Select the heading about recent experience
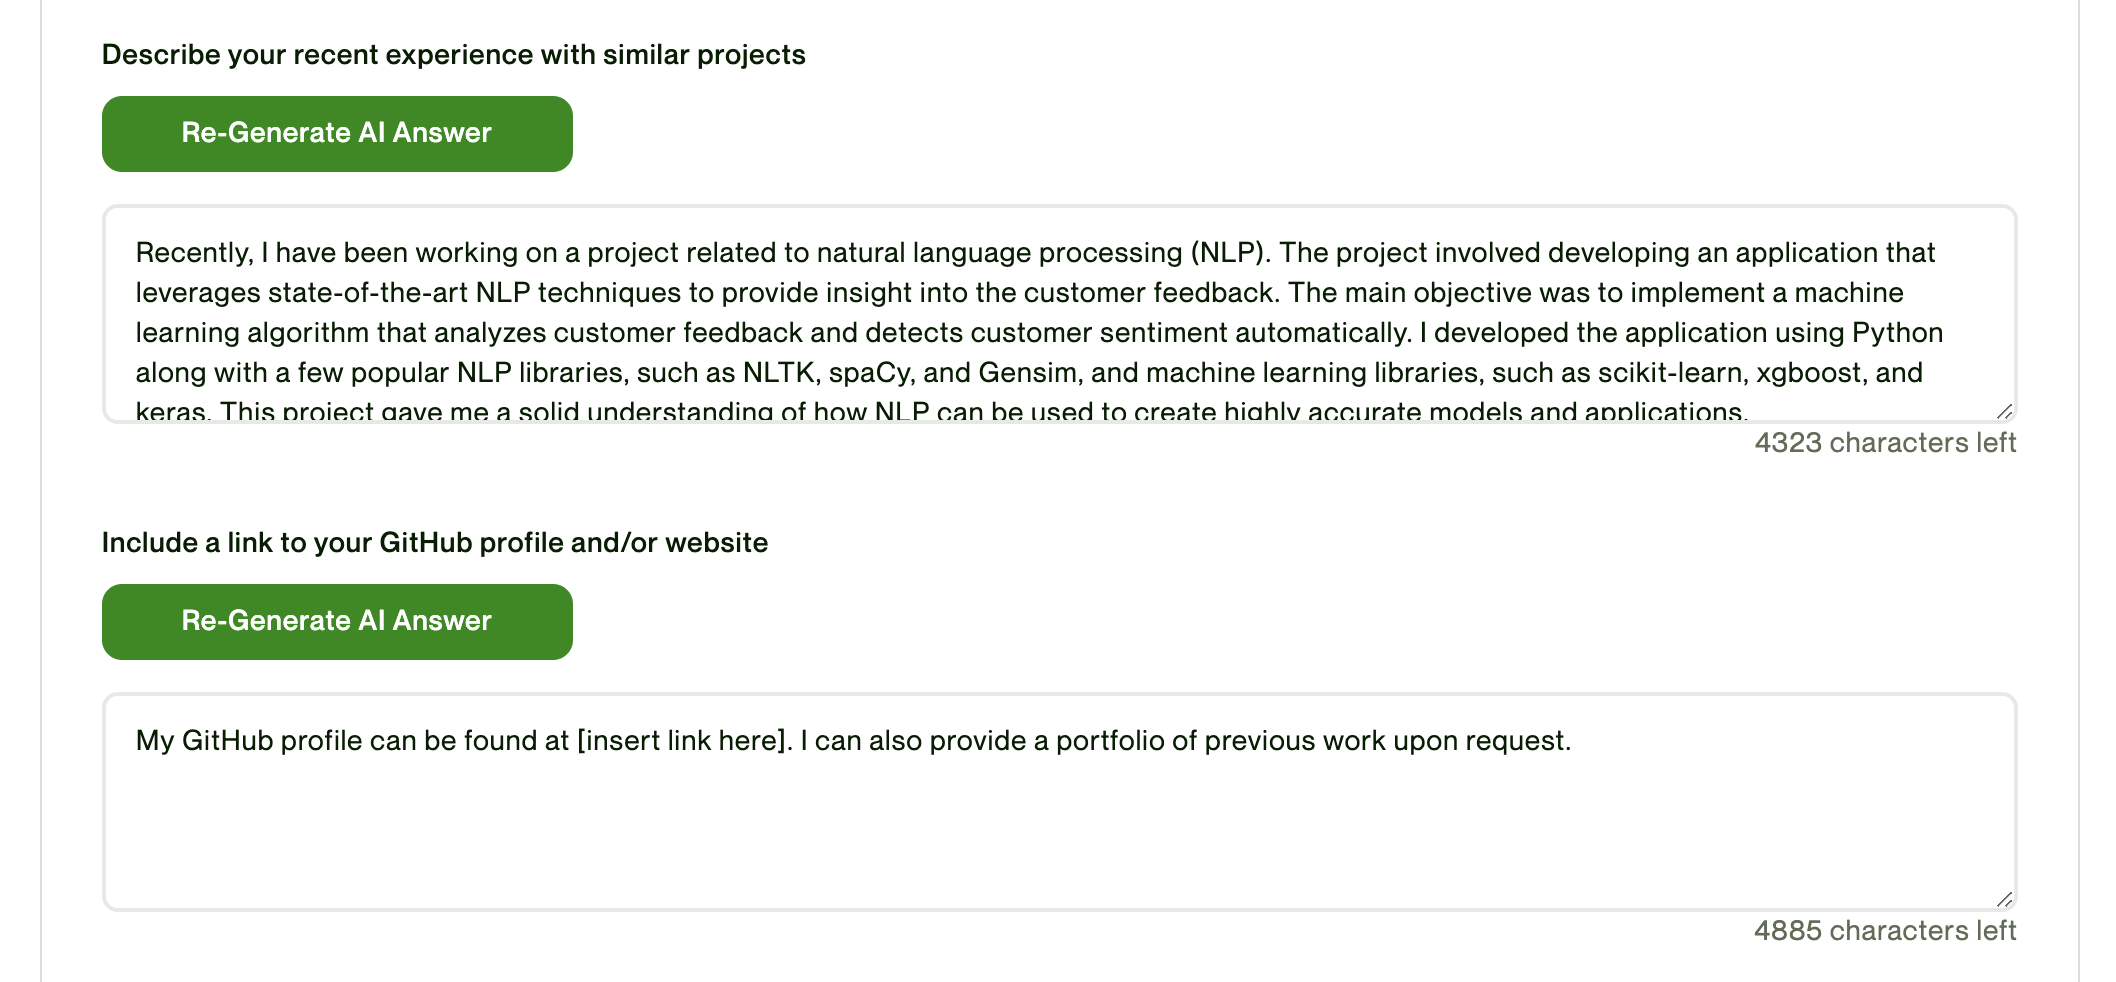 (454, 55)
